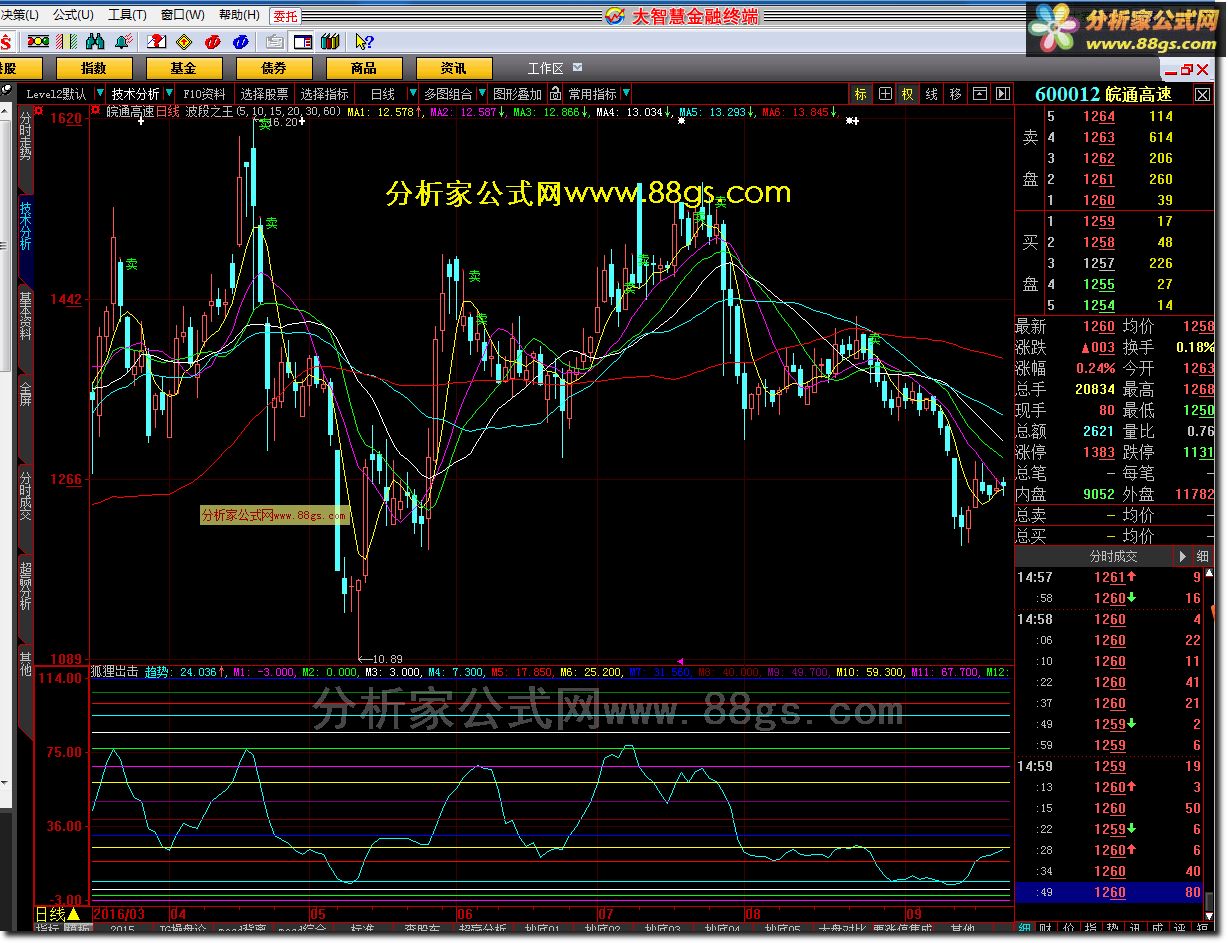1228x943 pixels.
Task: Open the books library toolbar icon
Action: (330, 42)
